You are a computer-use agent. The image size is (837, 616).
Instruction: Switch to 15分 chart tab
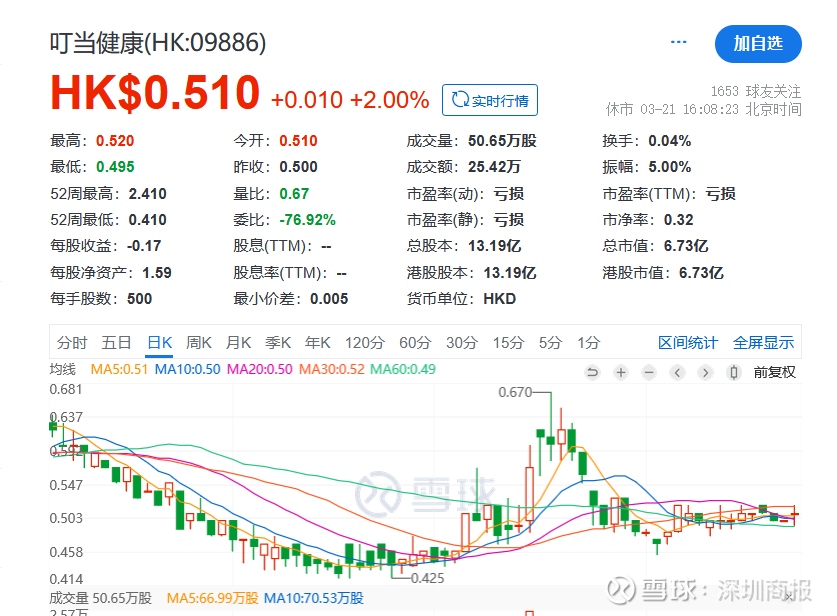click(508, 342)
